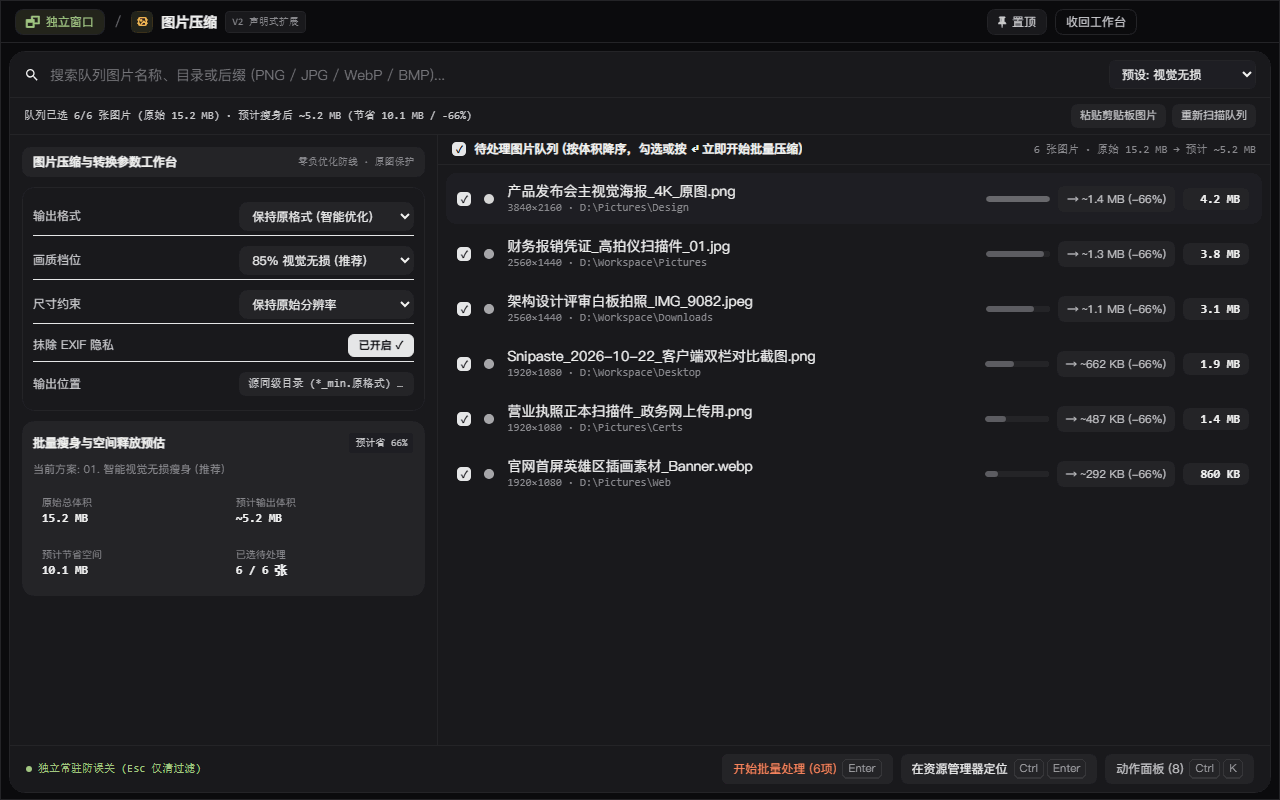This screenshot has width=1280, height=800.
Task: Click size bar of 产品发布会主视觉海报 row
Action: 1018,199
